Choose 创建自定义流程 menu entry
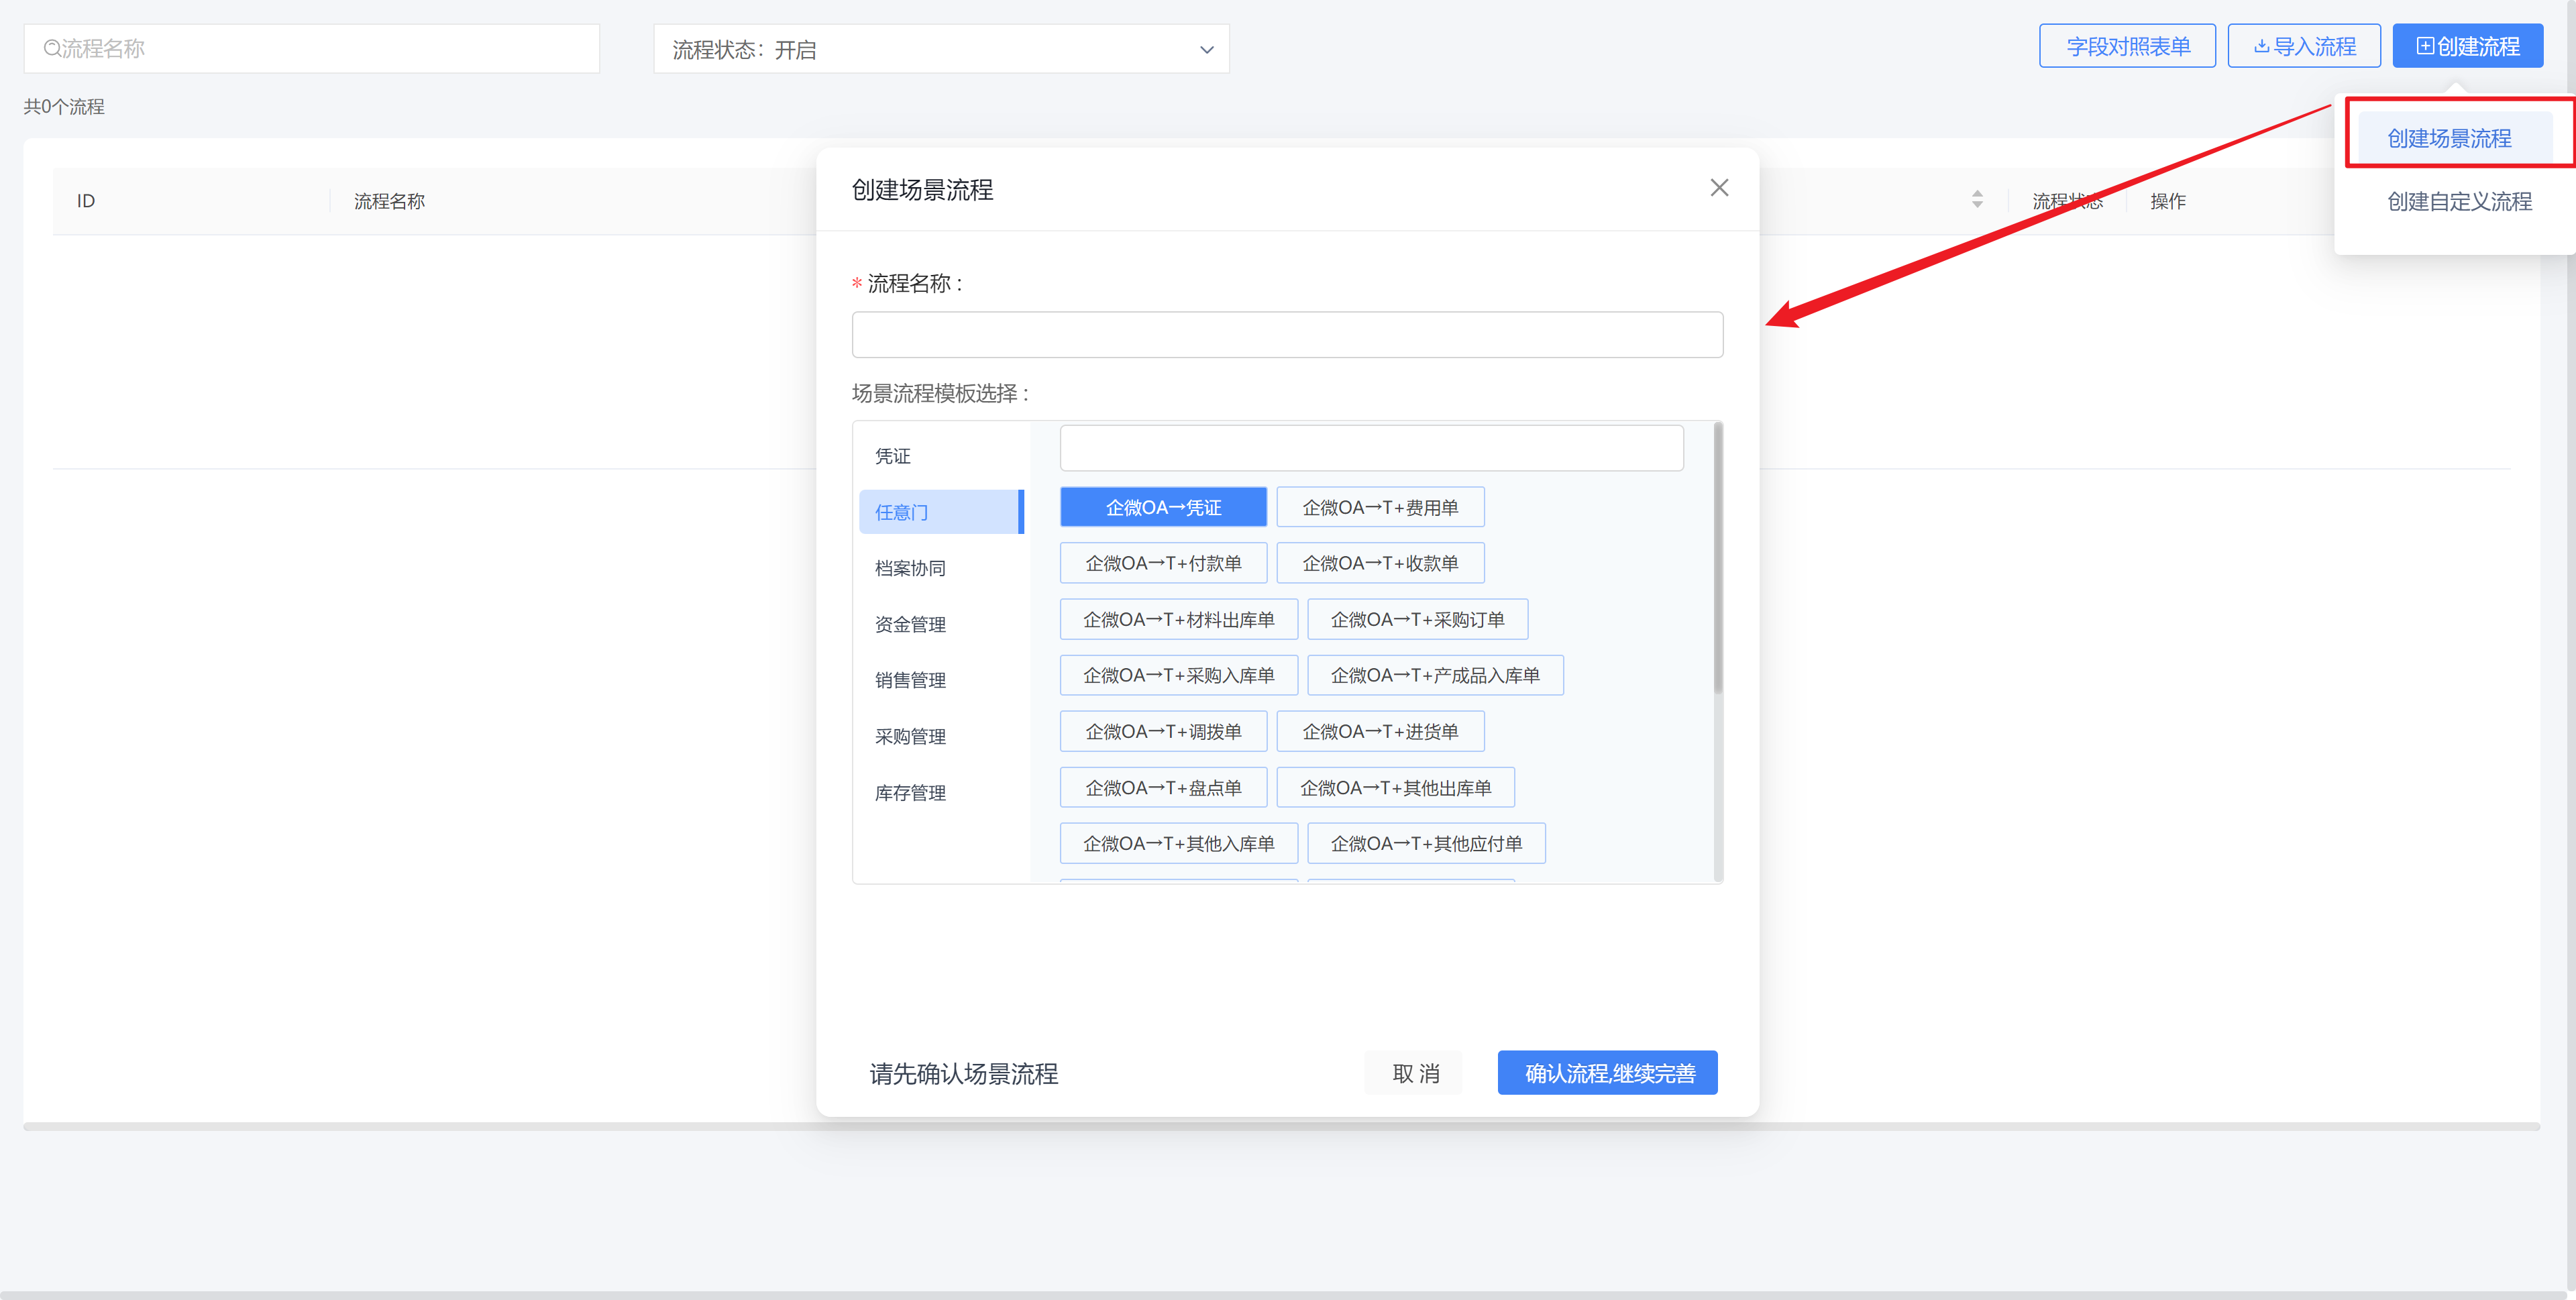This screenshot has width=2576, height=1300. [x=2459, y=202]
